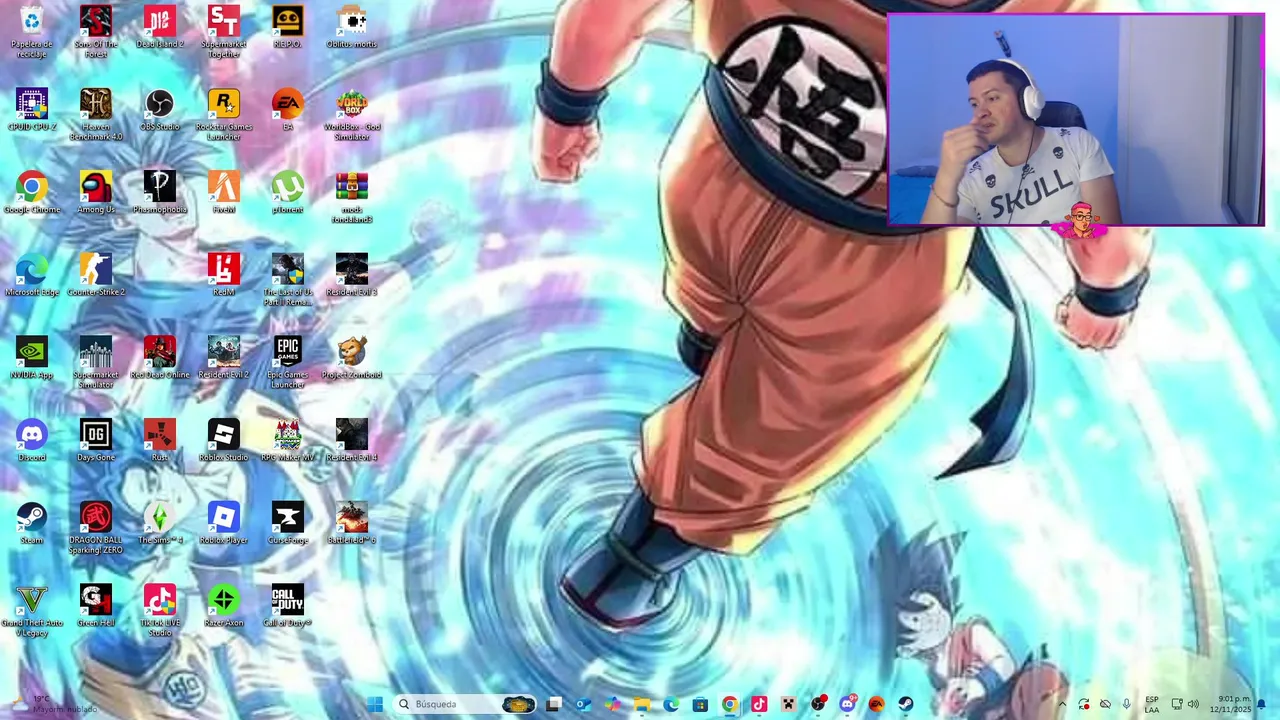Viewport: 1280px width, 720px height.
Task: Select the Sons Of The Forest shortcut
Action: tap(96, 30)
